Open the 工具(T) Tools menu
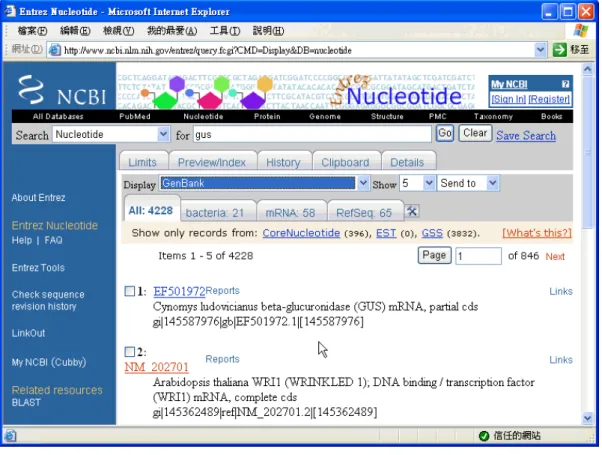Image resolution: width=602 pixels, height=455 pixels. click(x=225, y=31)
